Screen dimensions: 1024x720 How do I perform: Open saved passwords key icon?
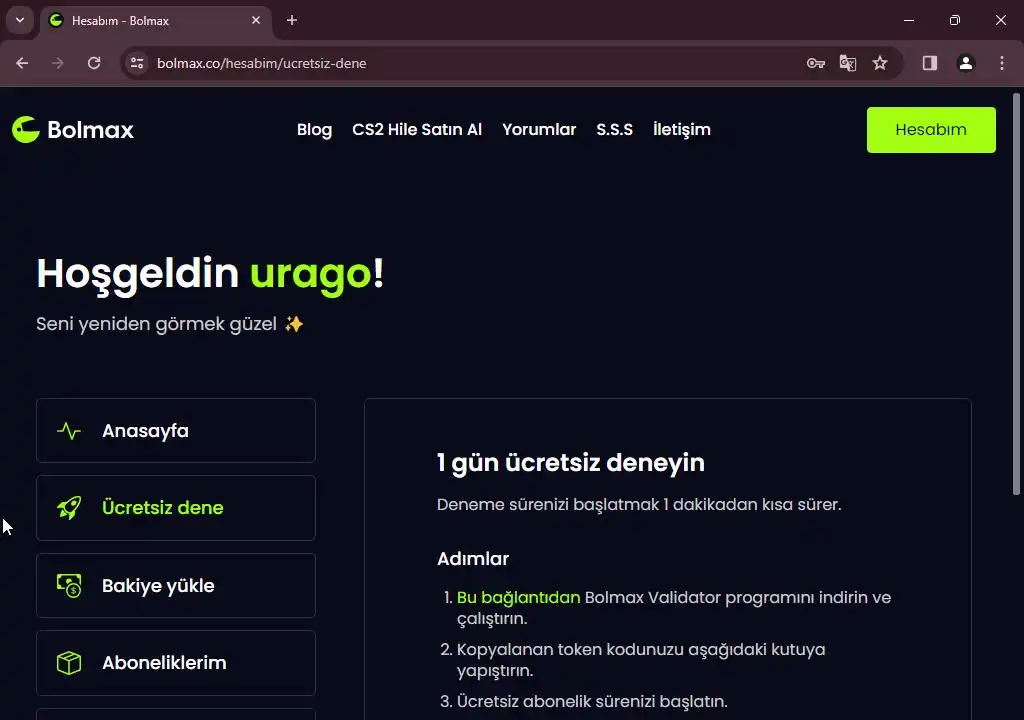point(816,63)
